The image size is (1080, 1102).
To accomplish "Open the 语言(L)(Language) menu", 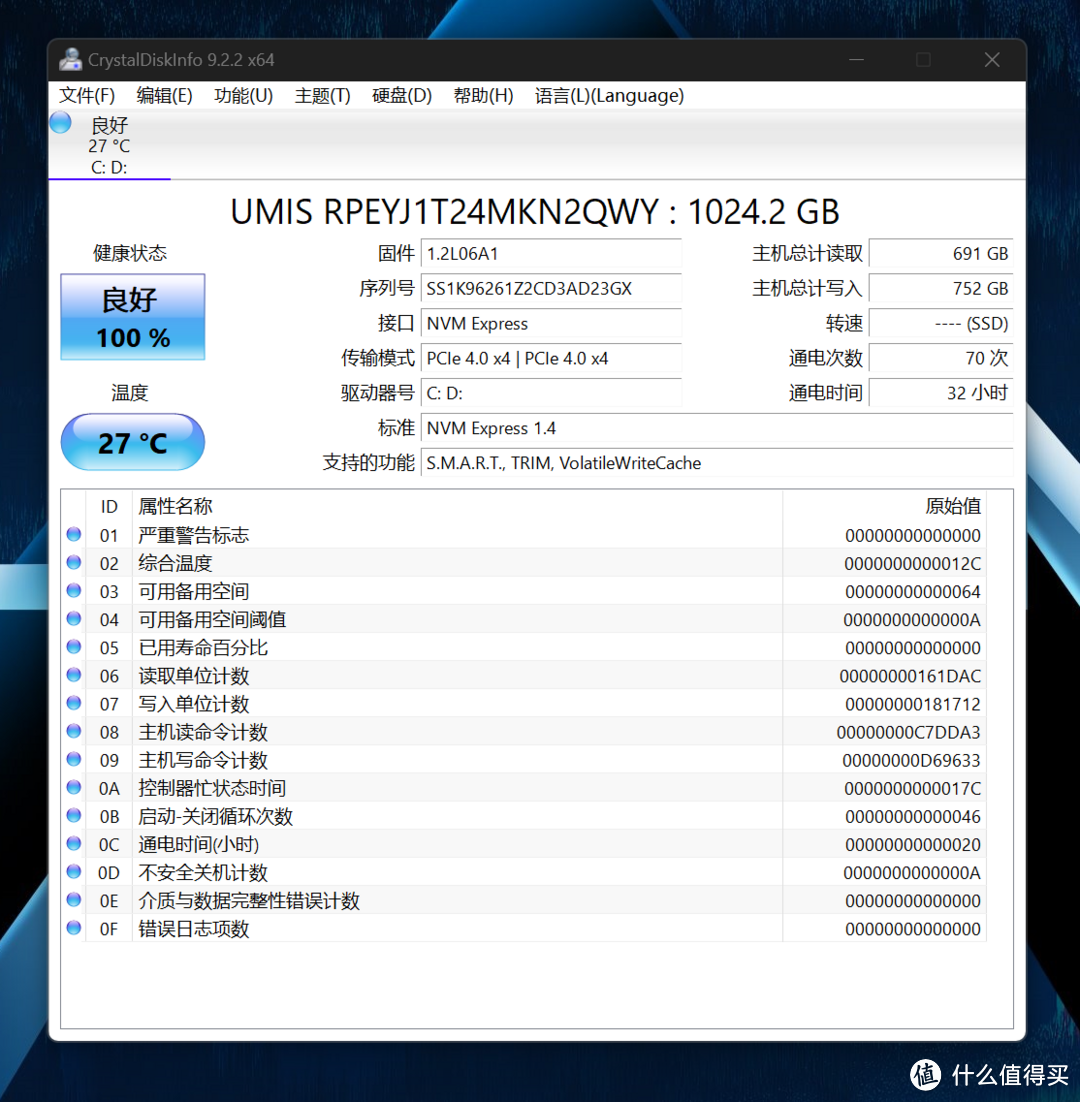I will [x=609, y=96].
